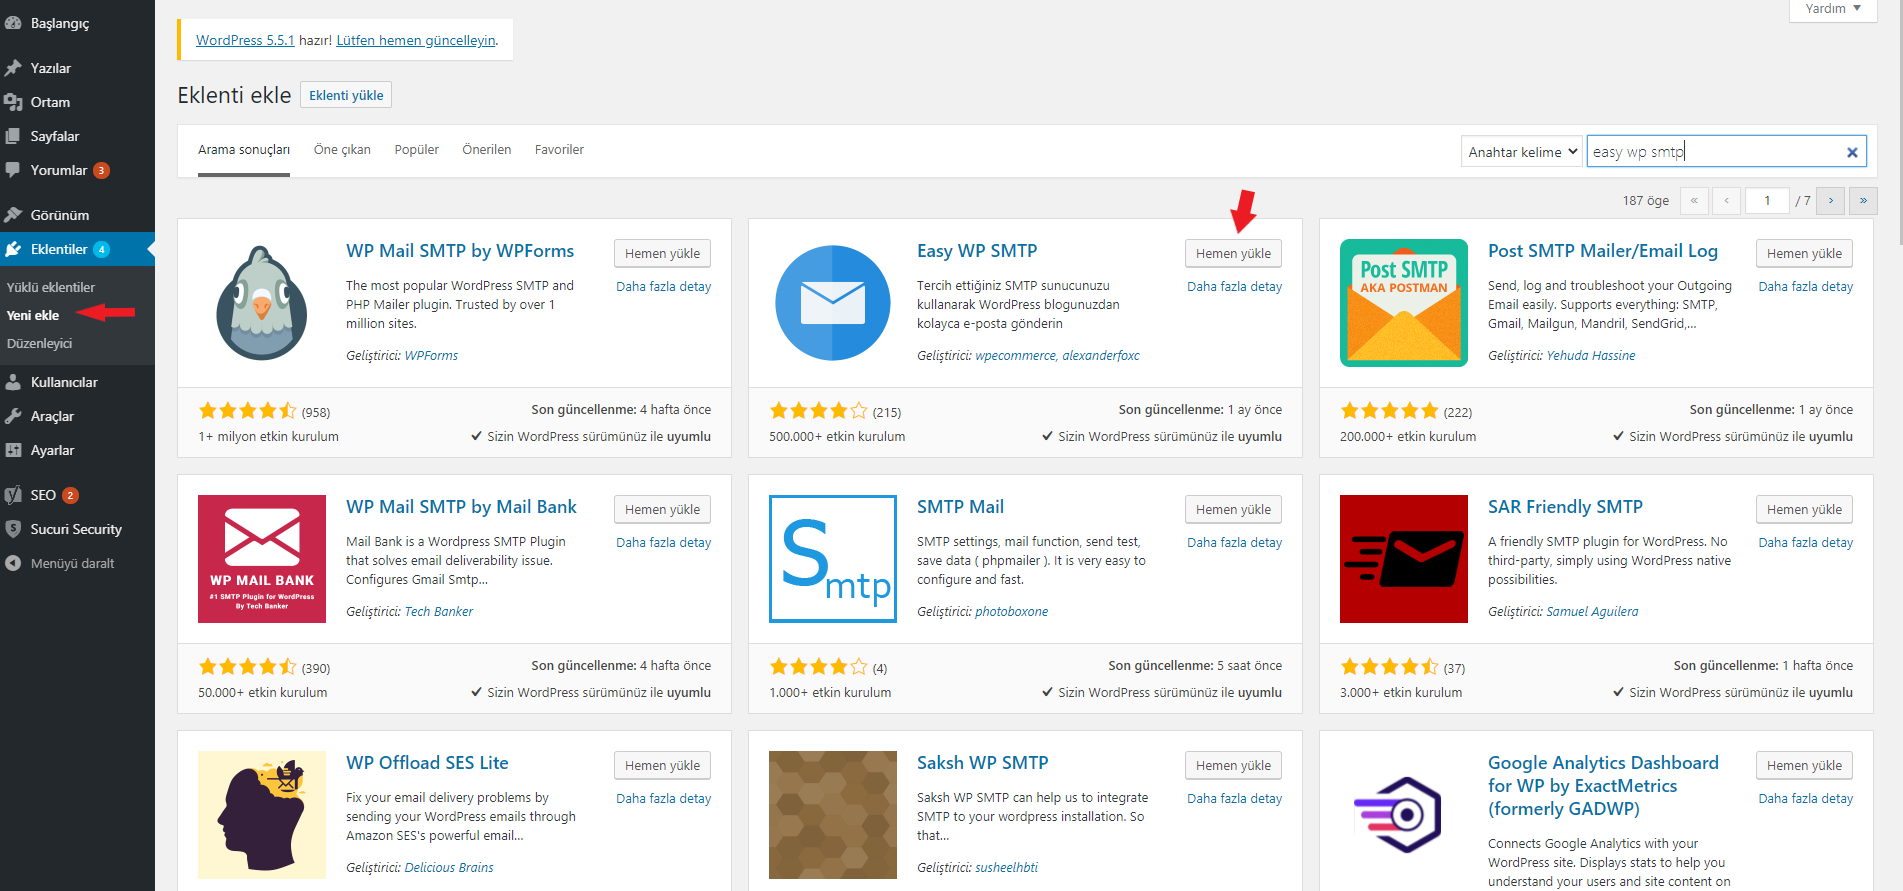Install SMTP Mail plugin

(1233, 510)
